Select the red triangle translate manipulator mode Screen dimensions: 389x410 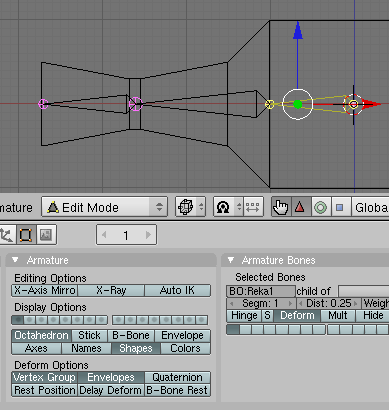click(300, 207)
